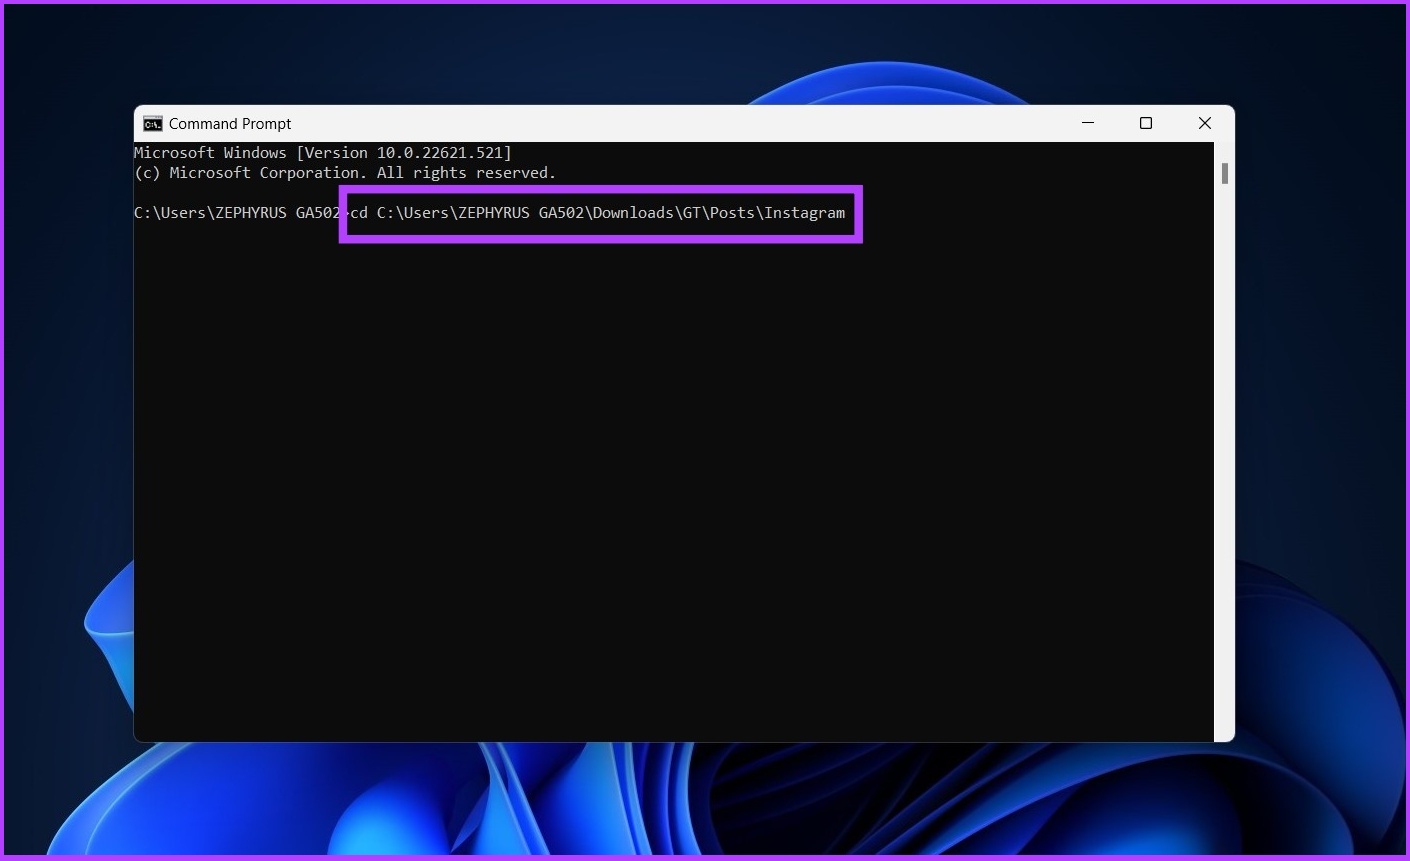Click the Microsoft Windows version line

323,153
